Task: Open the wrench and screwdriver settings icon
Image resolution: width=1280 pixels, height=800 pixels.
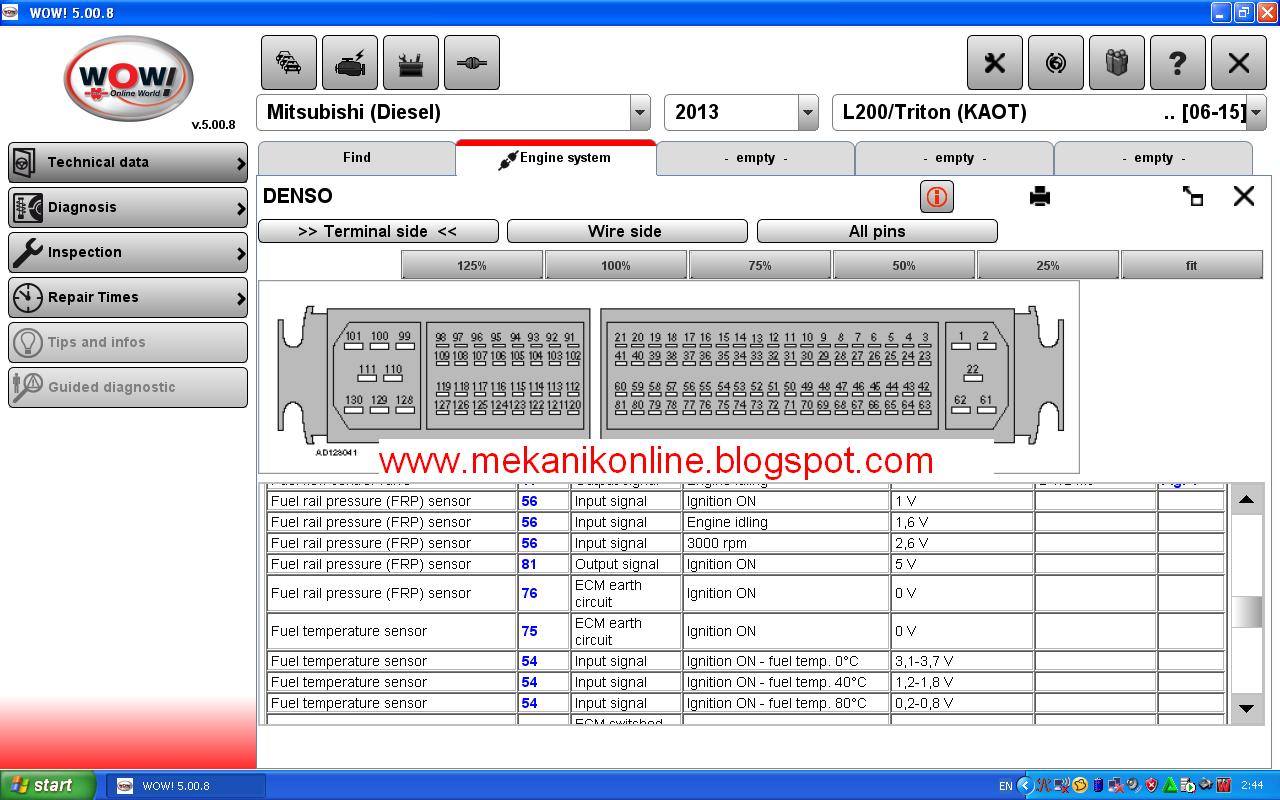Action: [x=995, y=62]
